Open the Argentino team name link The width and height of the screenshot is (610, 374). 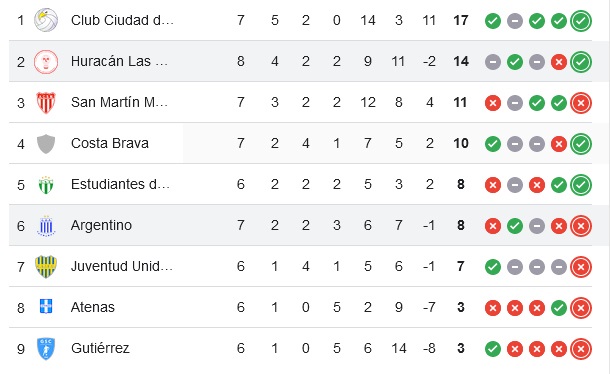101,225
